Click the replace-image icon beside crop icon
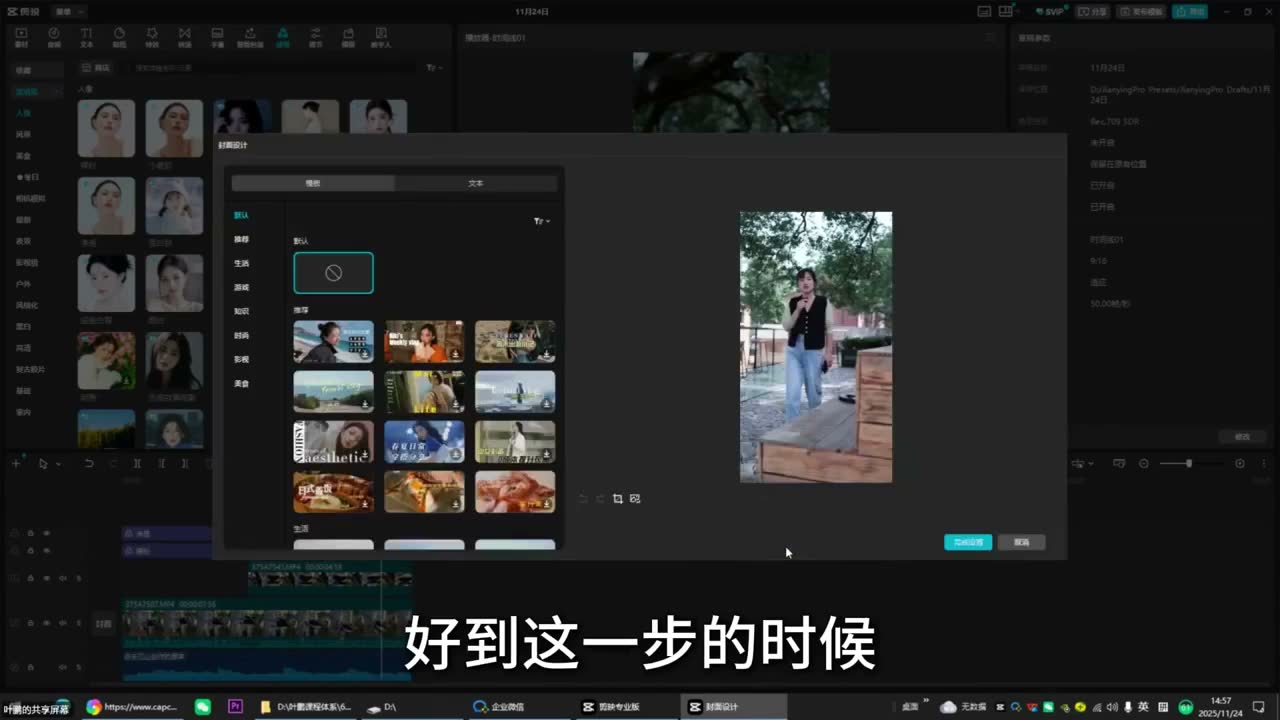The image size is (1280, 720). [634, 498]
